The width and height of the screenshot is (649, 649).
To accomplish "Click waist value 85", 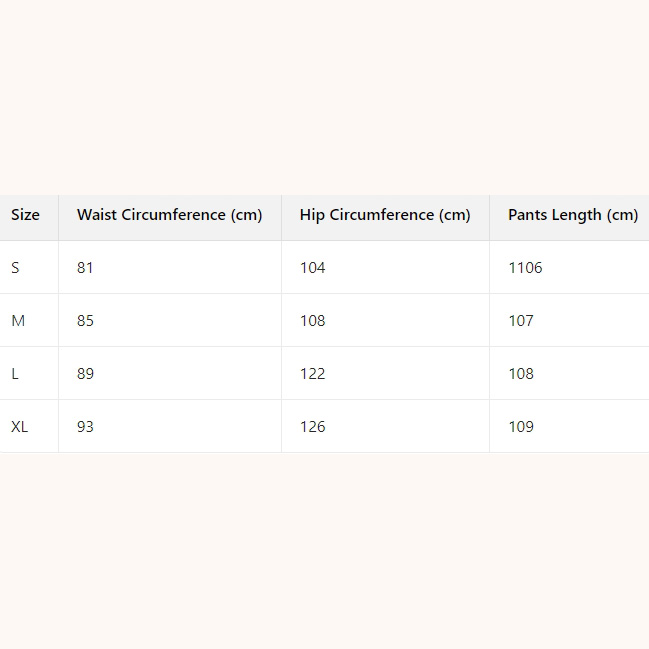I will [85, 321].
